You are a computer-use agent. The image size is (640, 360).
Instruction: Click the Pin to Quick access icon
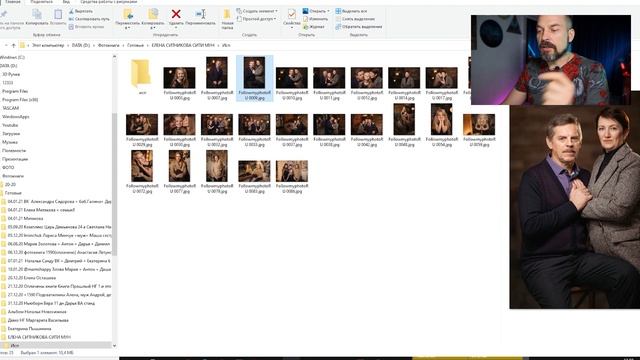tap(4, 15)
